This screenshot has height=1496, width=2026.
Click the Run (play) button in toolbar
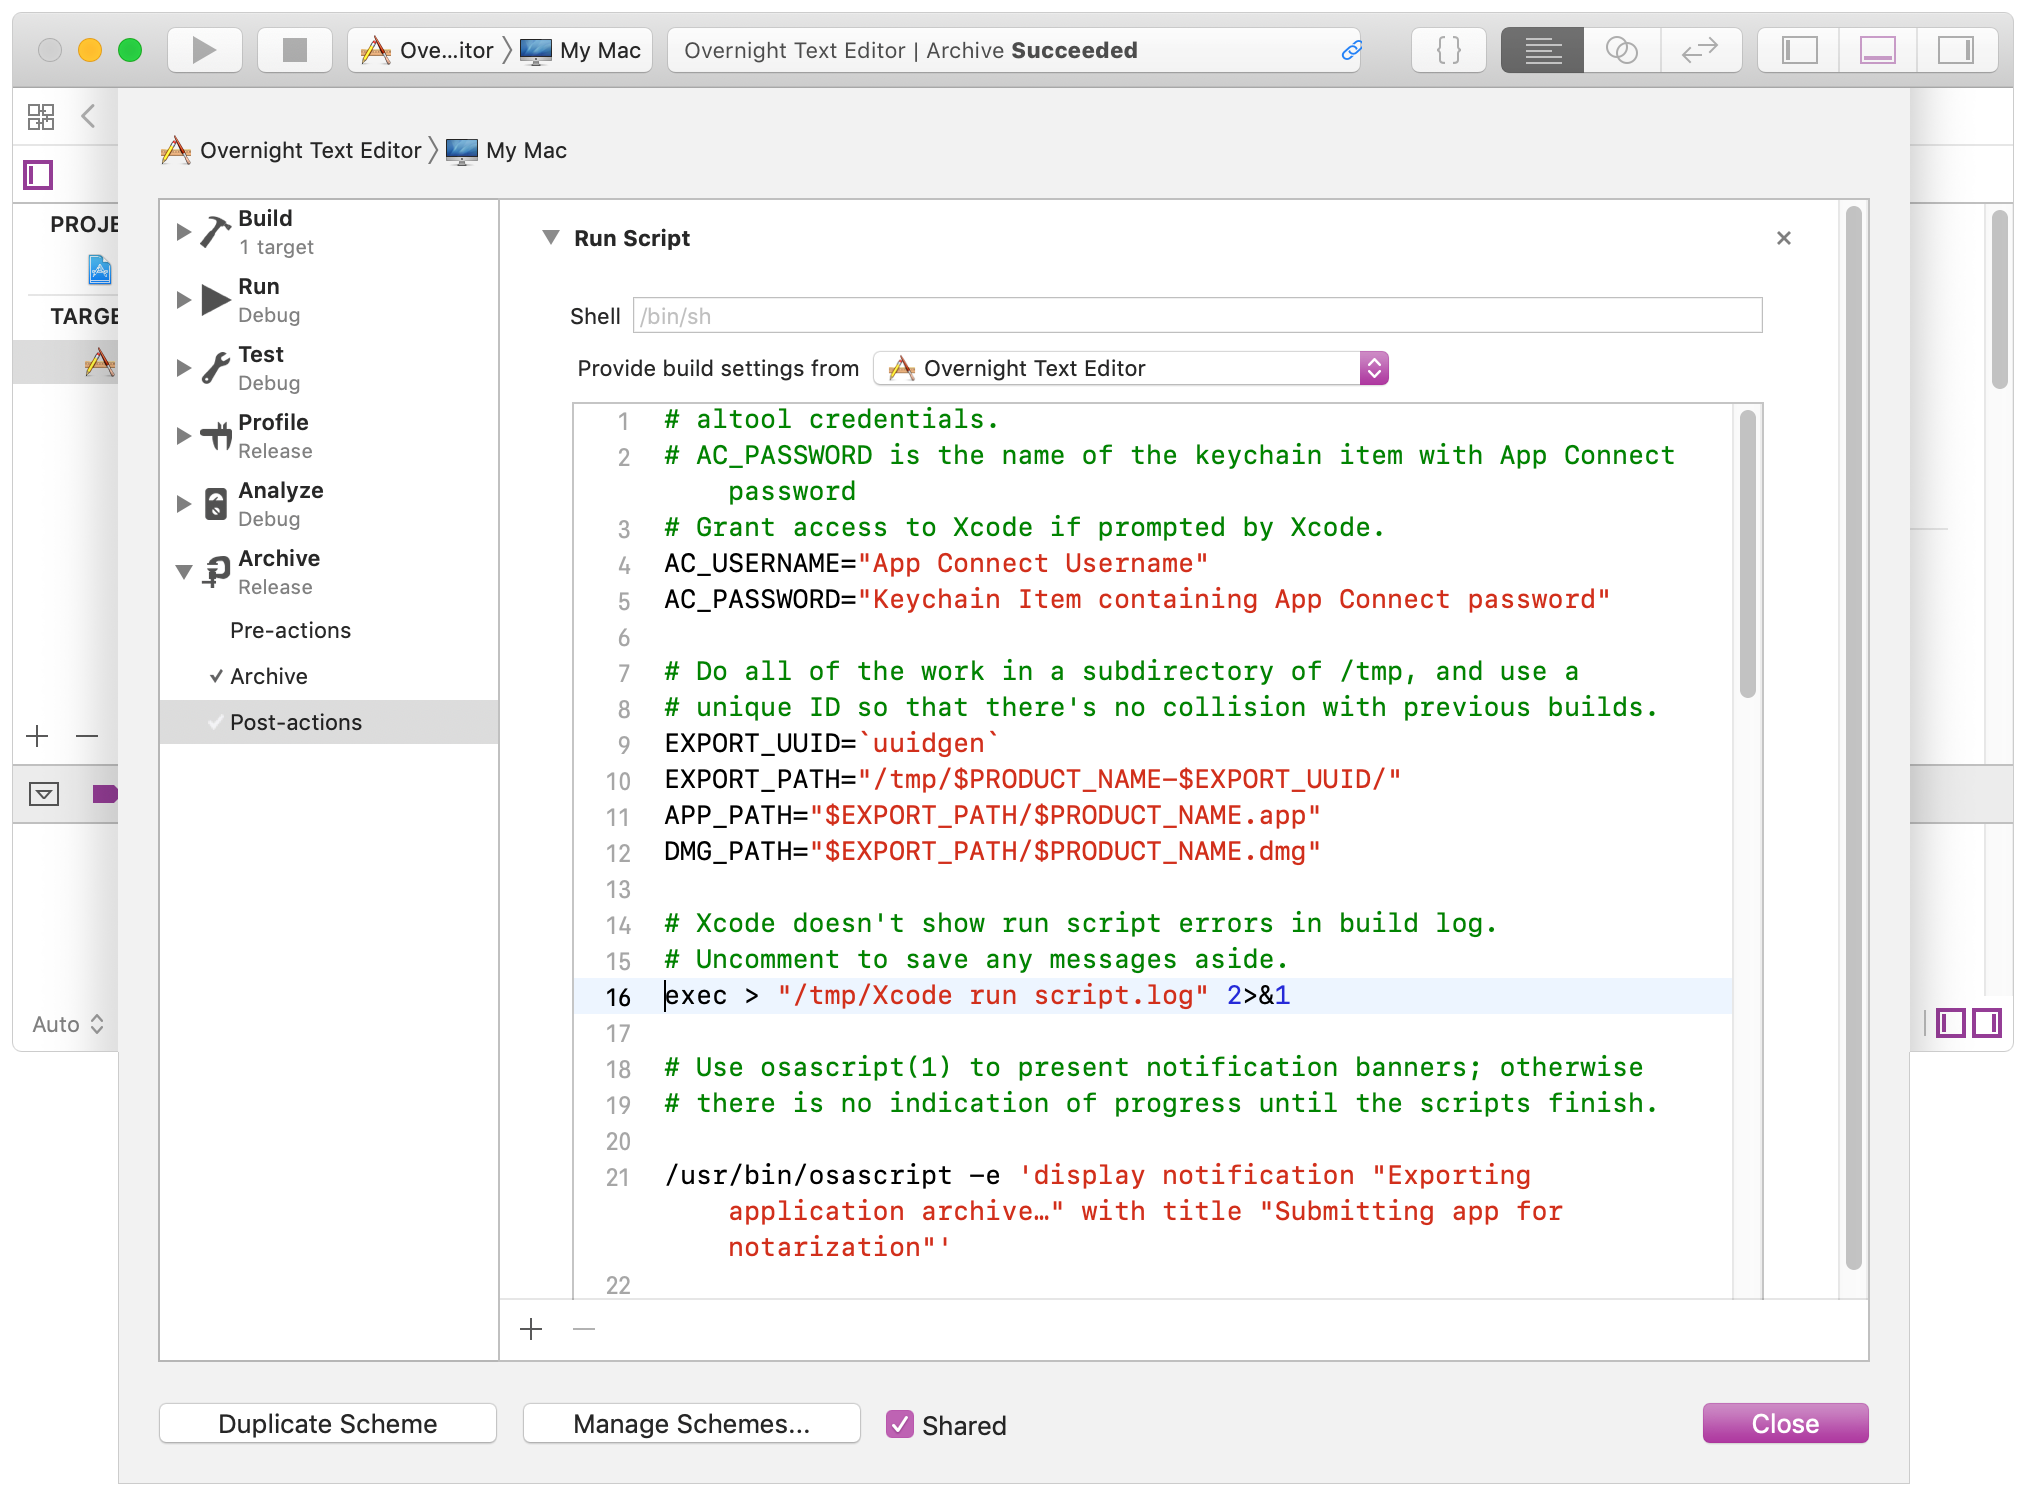204,50
